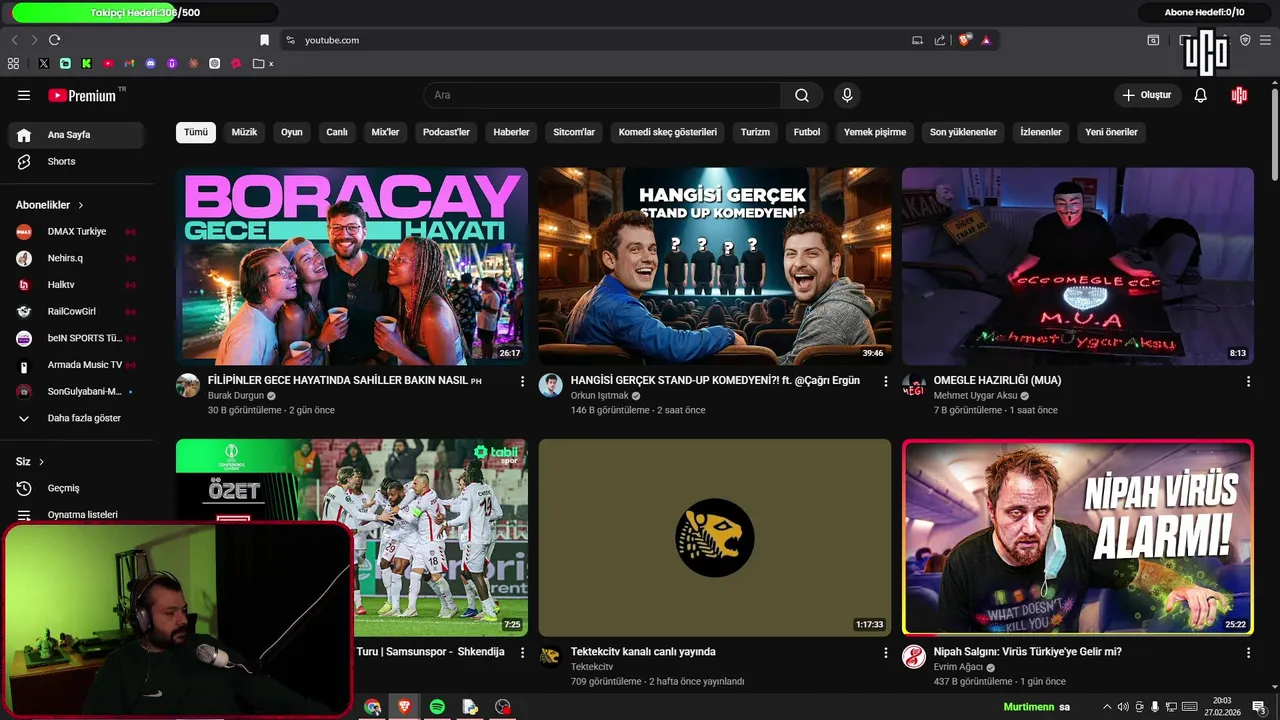Image resolution: width=1280 pixels, height=720 pixels.
Task: Open the beIN SPORTS subscription
Action: tap(78, 338)
